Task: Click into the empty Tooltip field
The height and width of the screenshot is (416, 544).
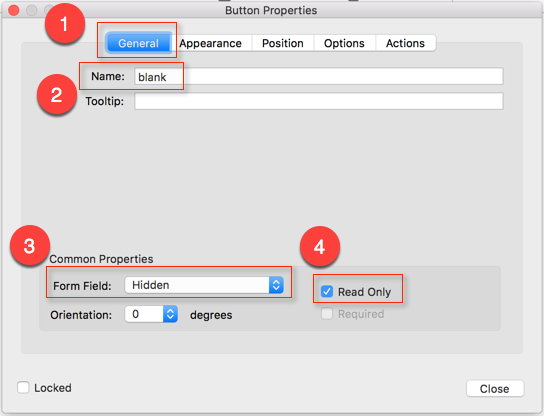Action: (318, 101)
